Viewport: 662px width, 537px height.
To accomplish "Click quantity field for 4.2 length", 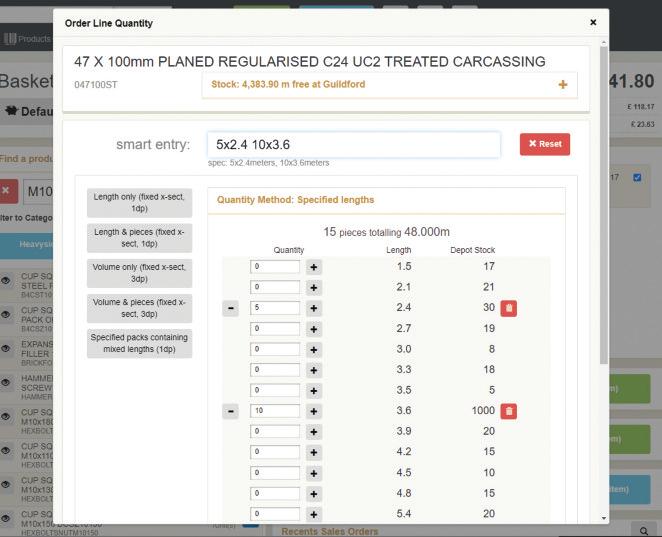I will tap(275, 452).
